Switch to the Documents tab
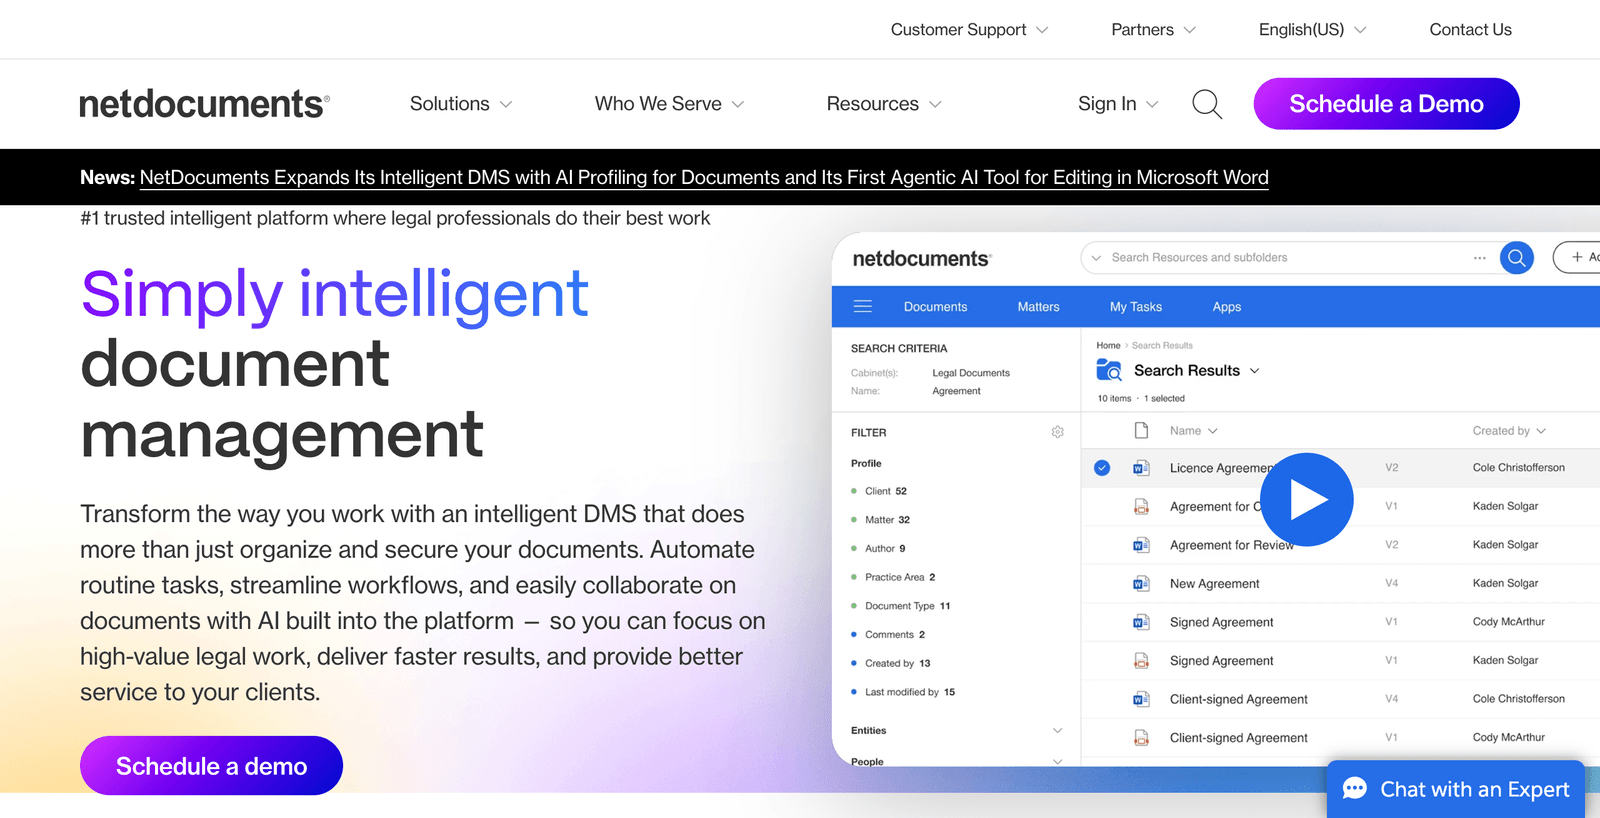This screenshot has height=818, width=1600. 935,307
